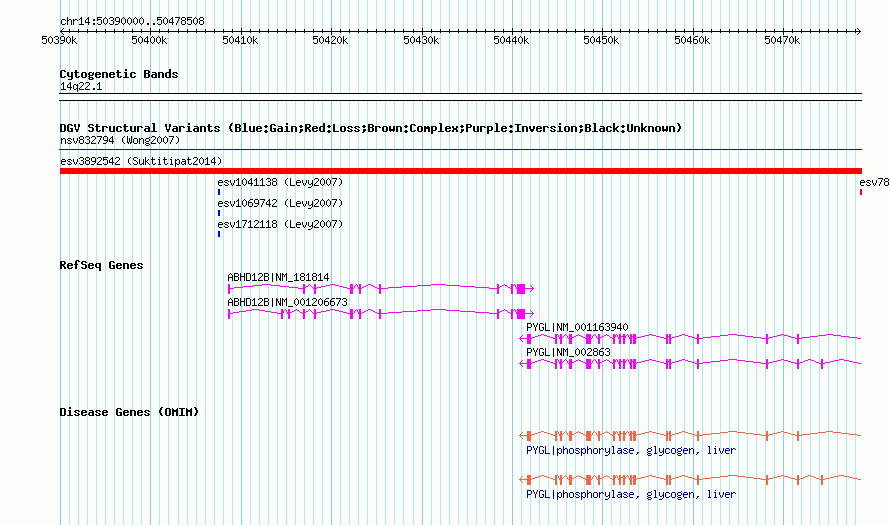Click the lower orange OMIM PYGL glyph
This screenshot has height=525, width=890.
click(x=690, y=480)
